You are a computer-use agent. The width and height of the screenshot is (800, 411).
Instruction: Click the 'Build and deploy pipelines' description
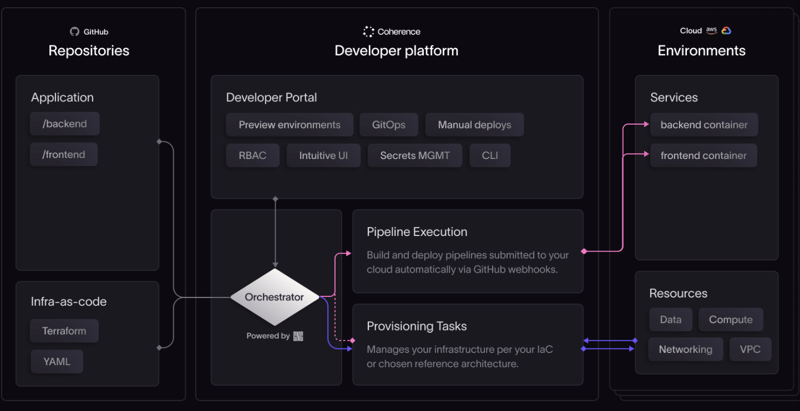point(466,262)
